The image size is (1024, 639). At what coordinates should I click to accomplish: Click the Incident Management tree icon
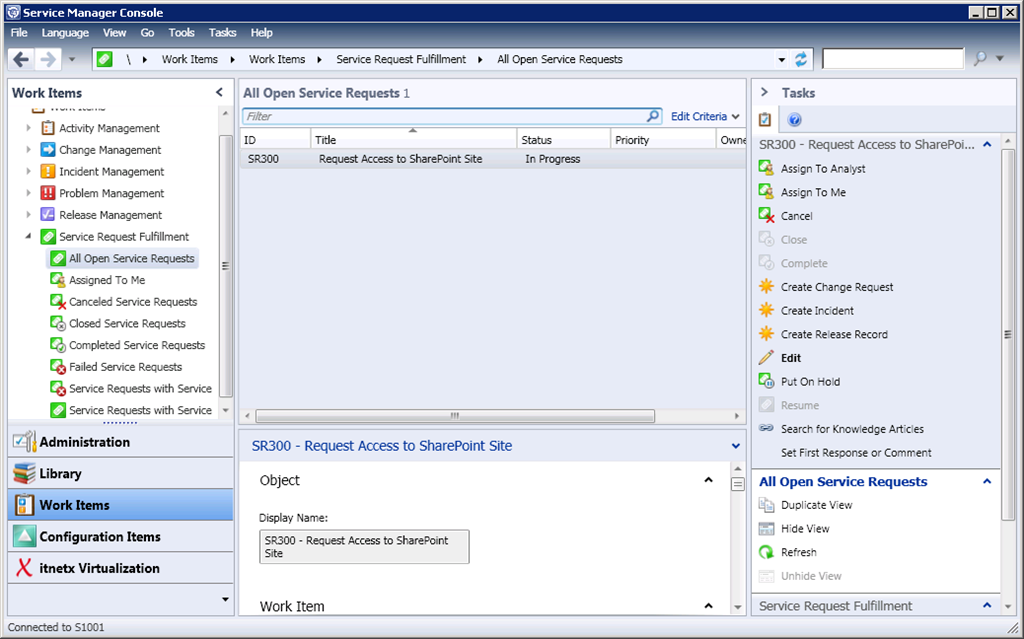tap(48, 172)
